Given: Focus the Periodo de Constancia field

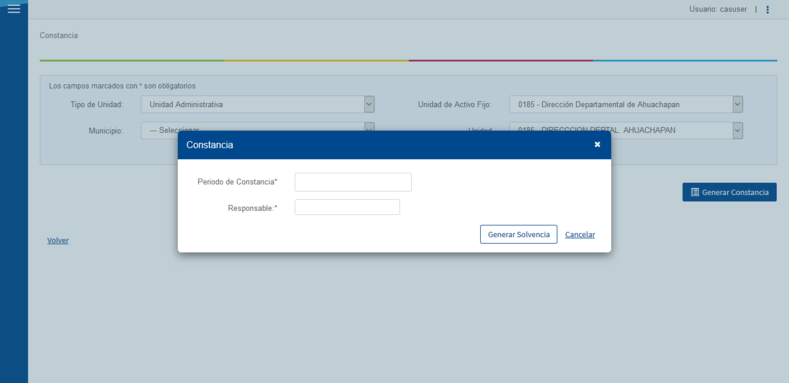Looking at the screenshot, I should click(x=353, y=182).
